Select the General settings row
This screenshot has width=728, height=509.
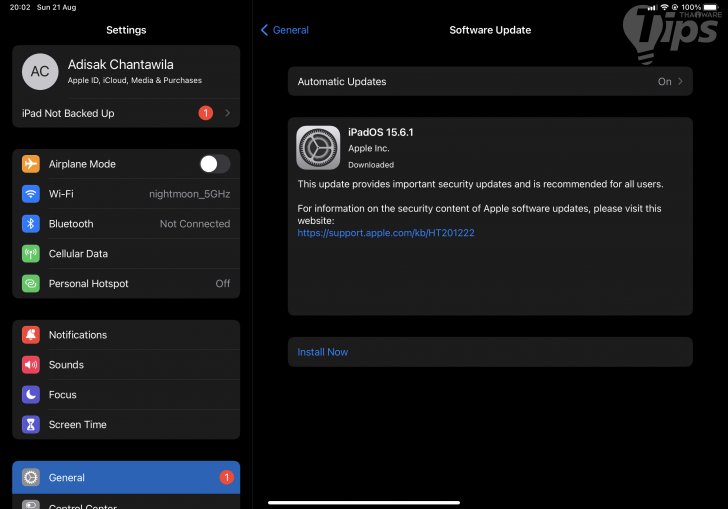[126, 477]
